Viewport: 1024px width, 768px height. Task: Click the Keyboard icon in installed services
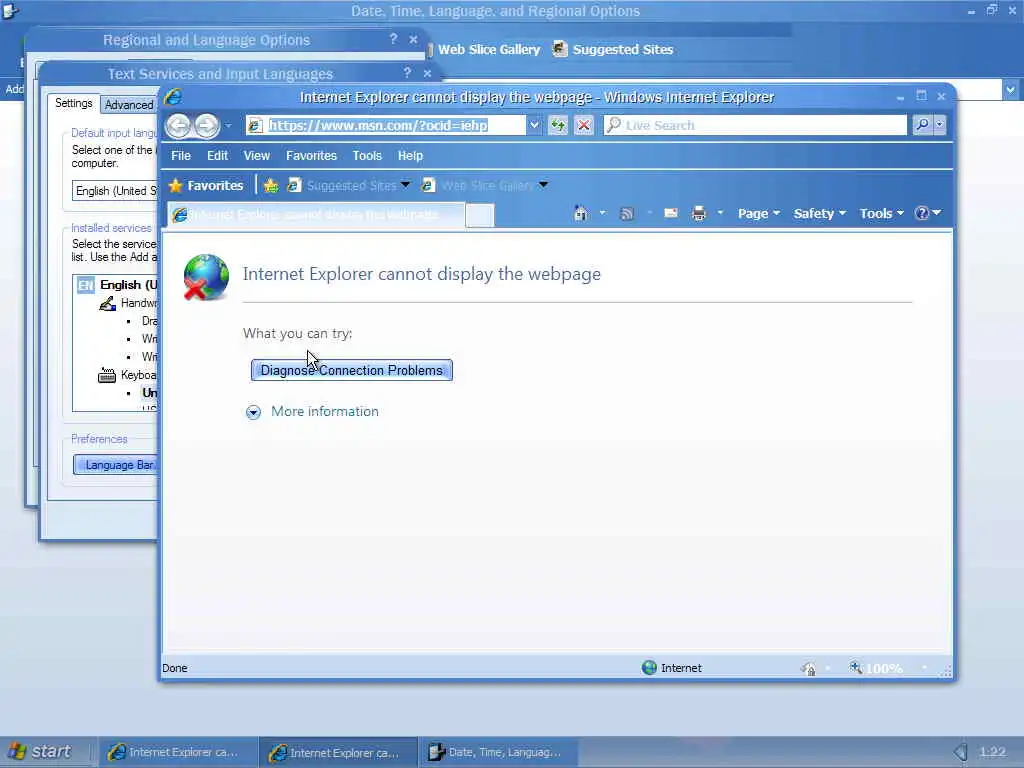106,376
